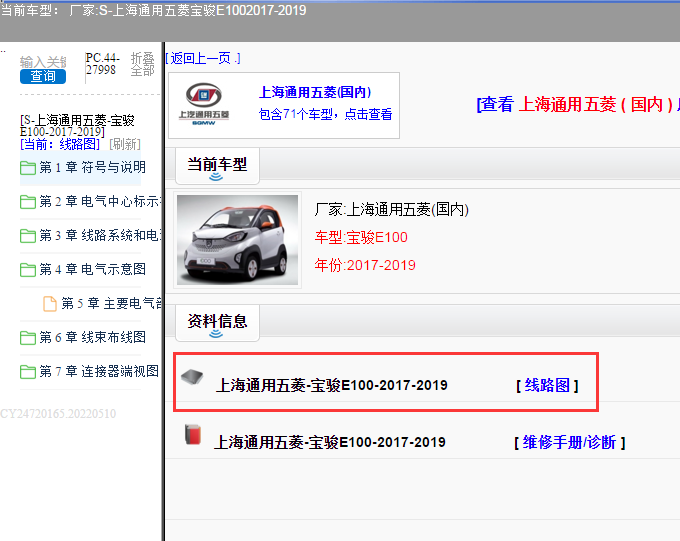Click the 查看 上海通用五菱(国内) header link
This screenshot has width=680, height=541.
tap(578, 104)
